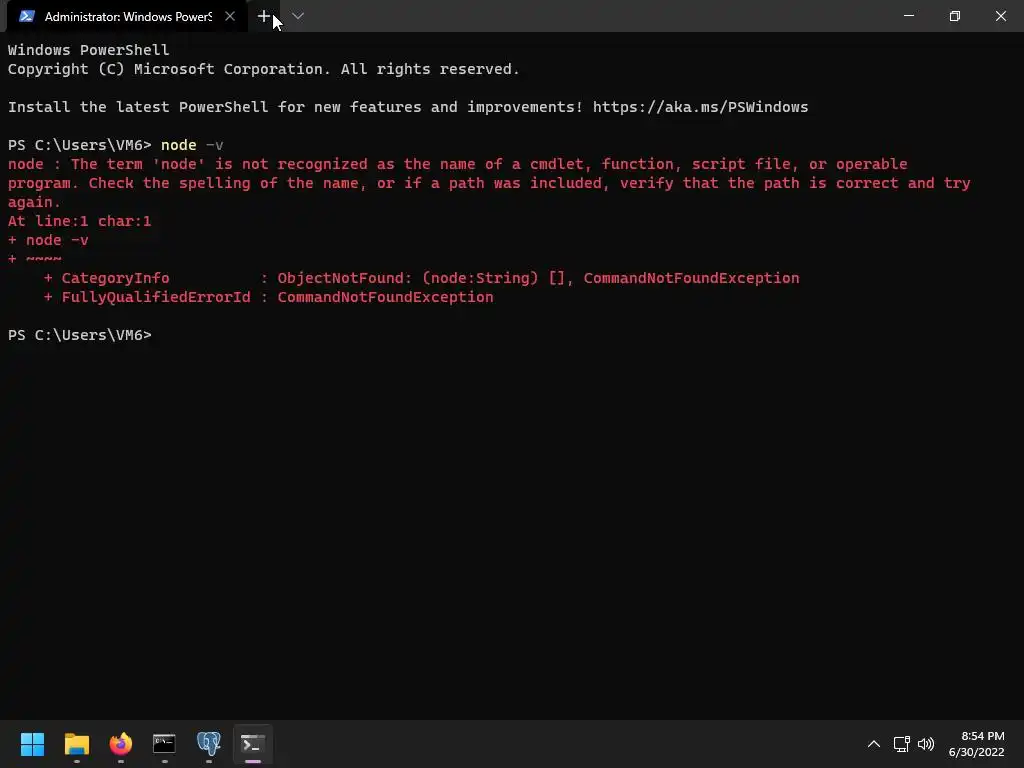
Task: Click the 'CommandNotFoundException' FullyQualifiedErrorId text
Action: tap(385, 297)
